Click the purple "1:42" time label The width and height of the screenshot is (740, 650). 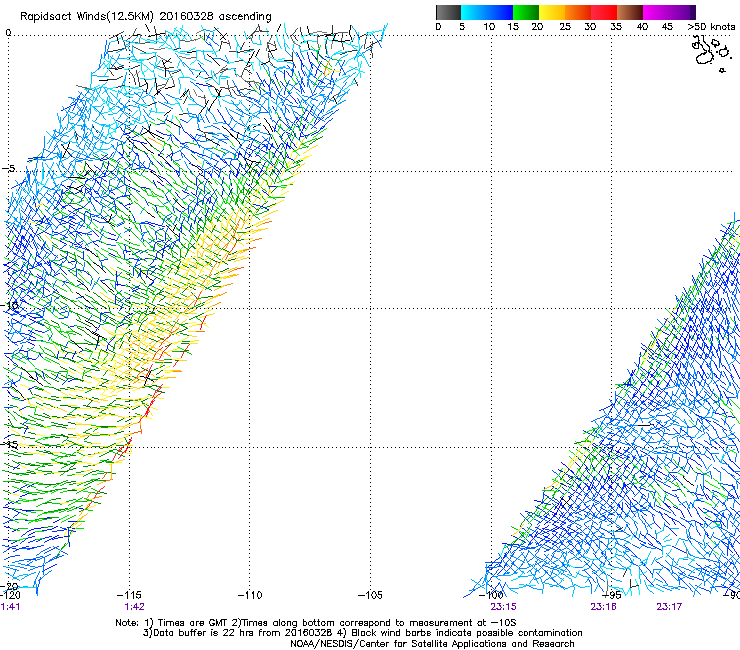tap(135, 607)
